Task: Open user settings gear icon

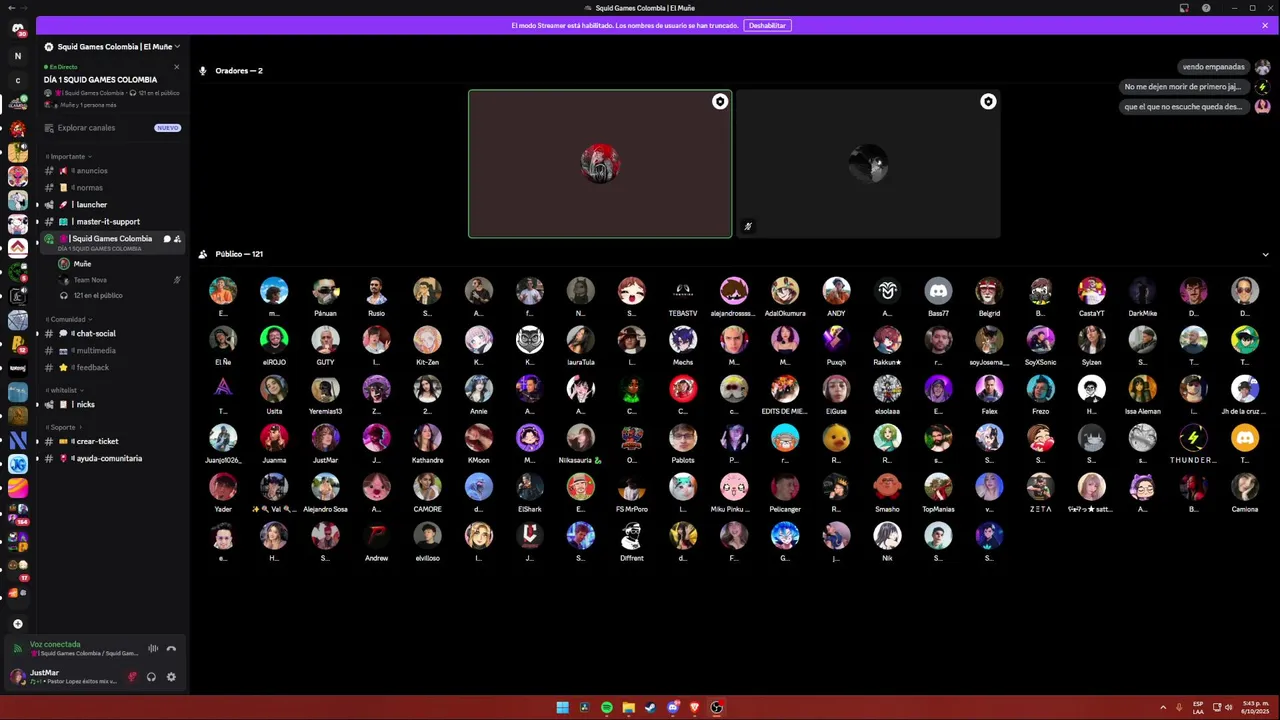Action: coord(171,677)
